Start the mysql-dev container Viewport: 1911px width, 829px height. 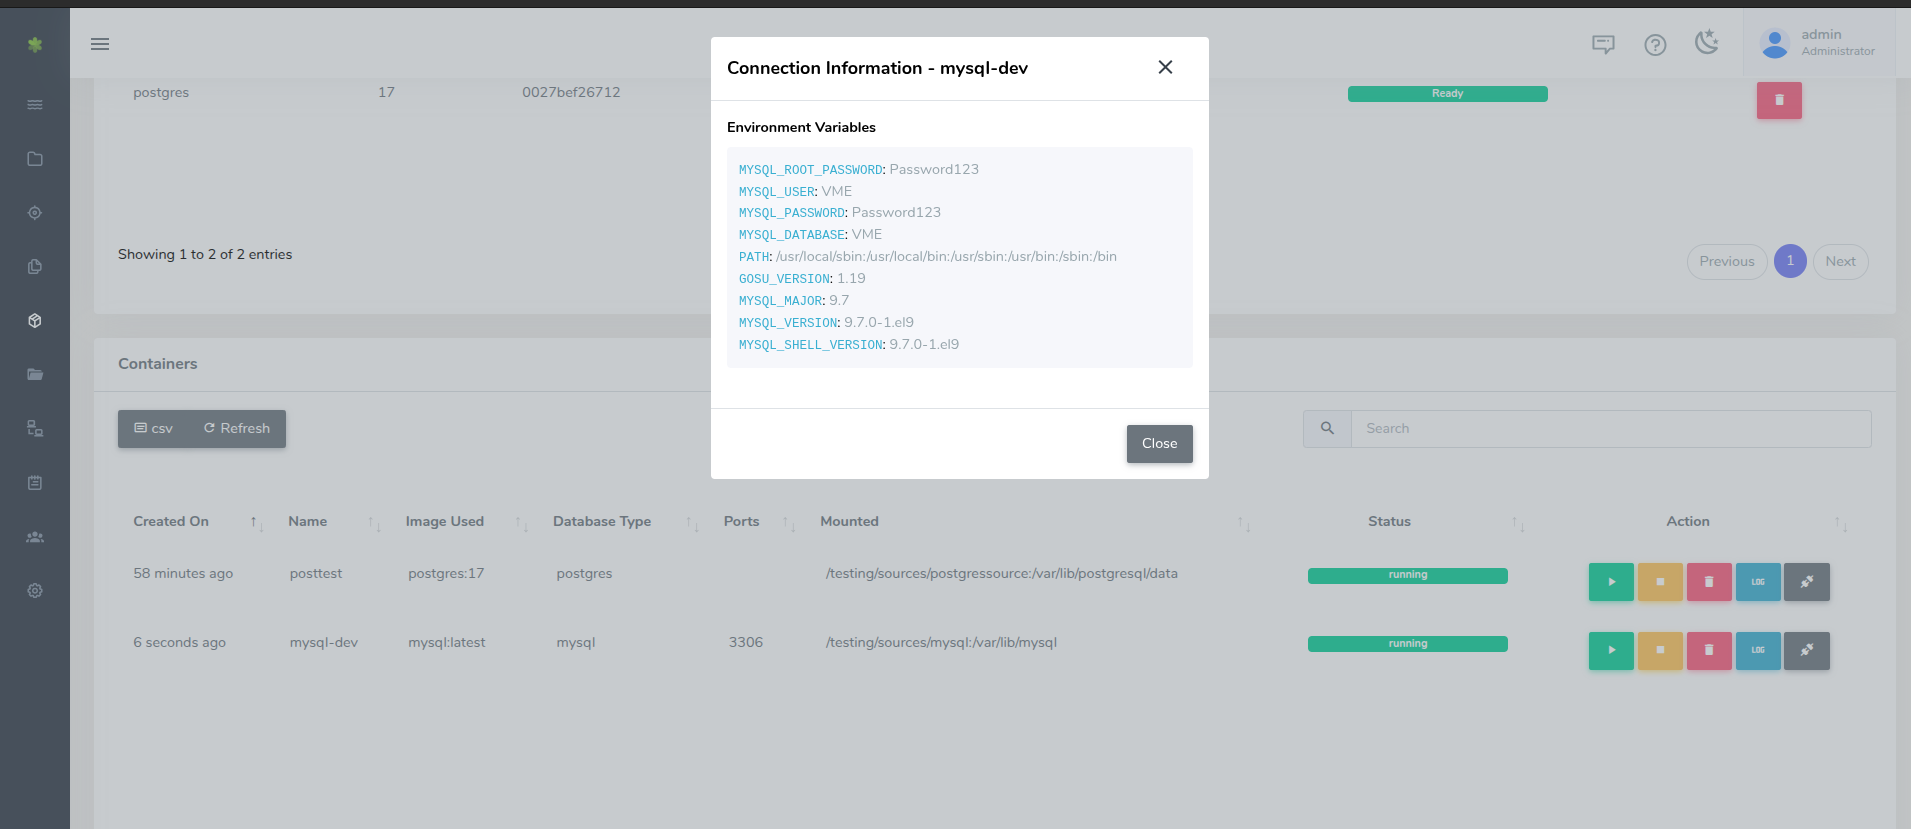click(1611, 651)
